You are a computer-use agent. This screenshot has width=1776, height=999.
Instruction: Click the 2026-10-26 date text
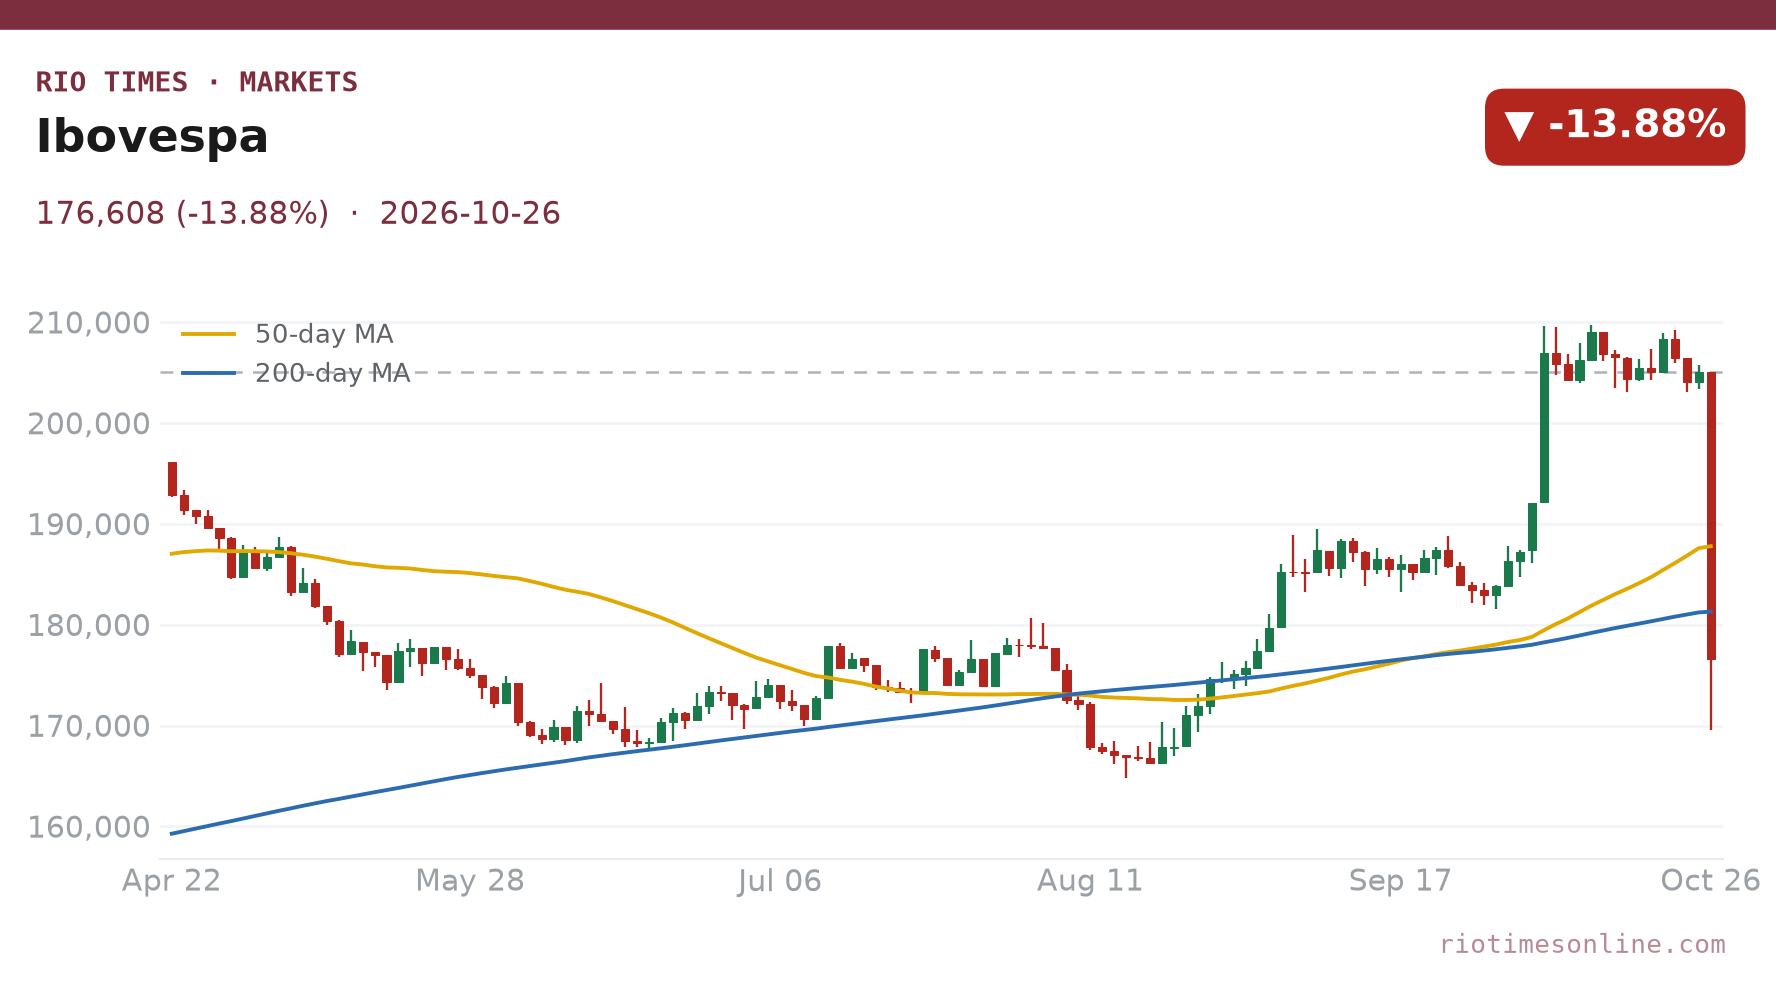[x=470, y=214]
